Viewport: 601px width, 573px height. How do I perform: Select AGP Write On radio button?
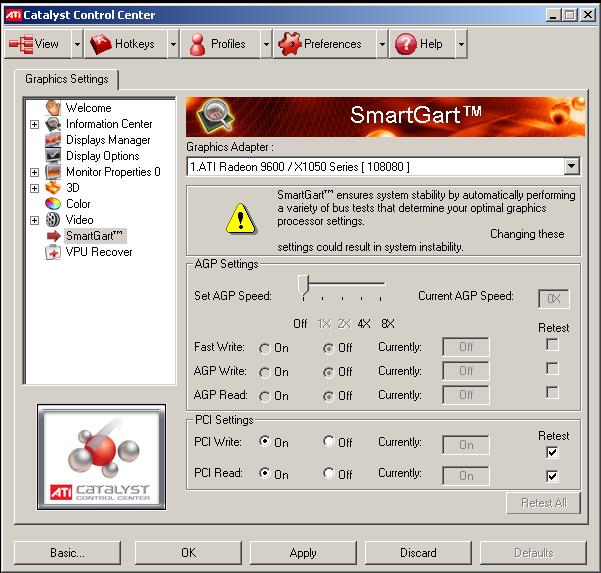264,373
